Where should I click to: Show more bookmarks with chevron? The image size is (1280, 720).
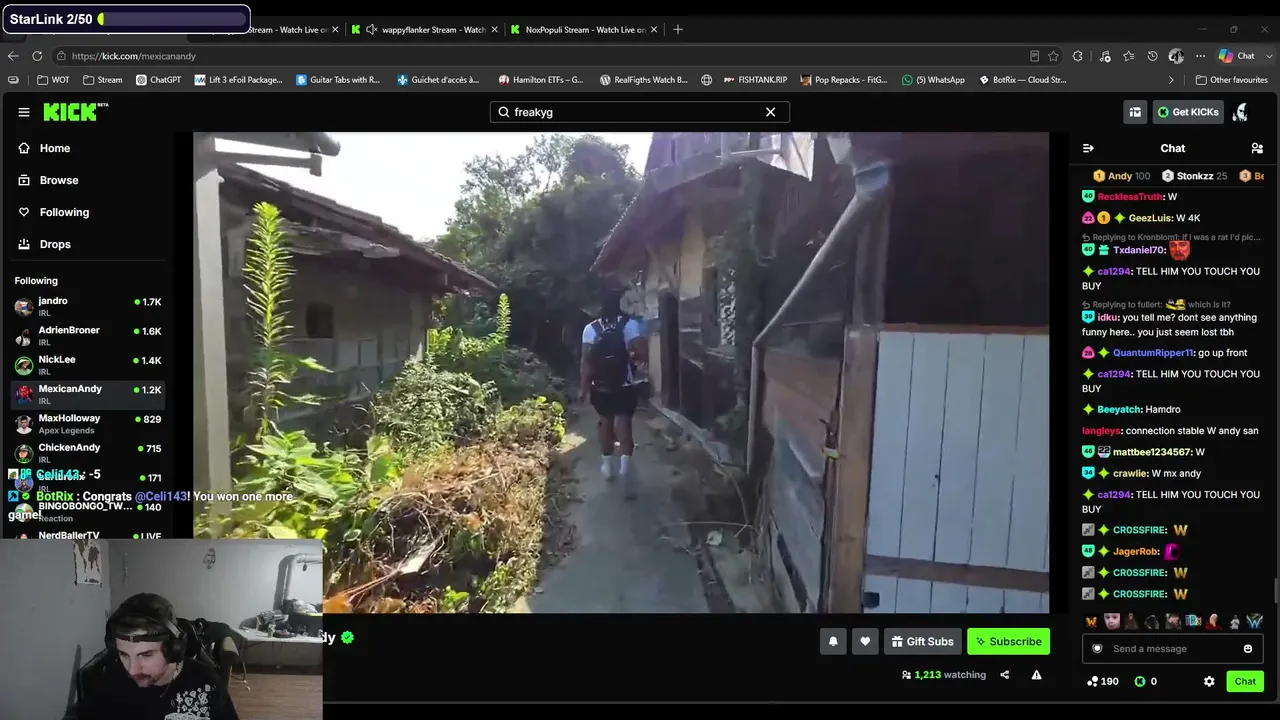[x=1171, y=80]
